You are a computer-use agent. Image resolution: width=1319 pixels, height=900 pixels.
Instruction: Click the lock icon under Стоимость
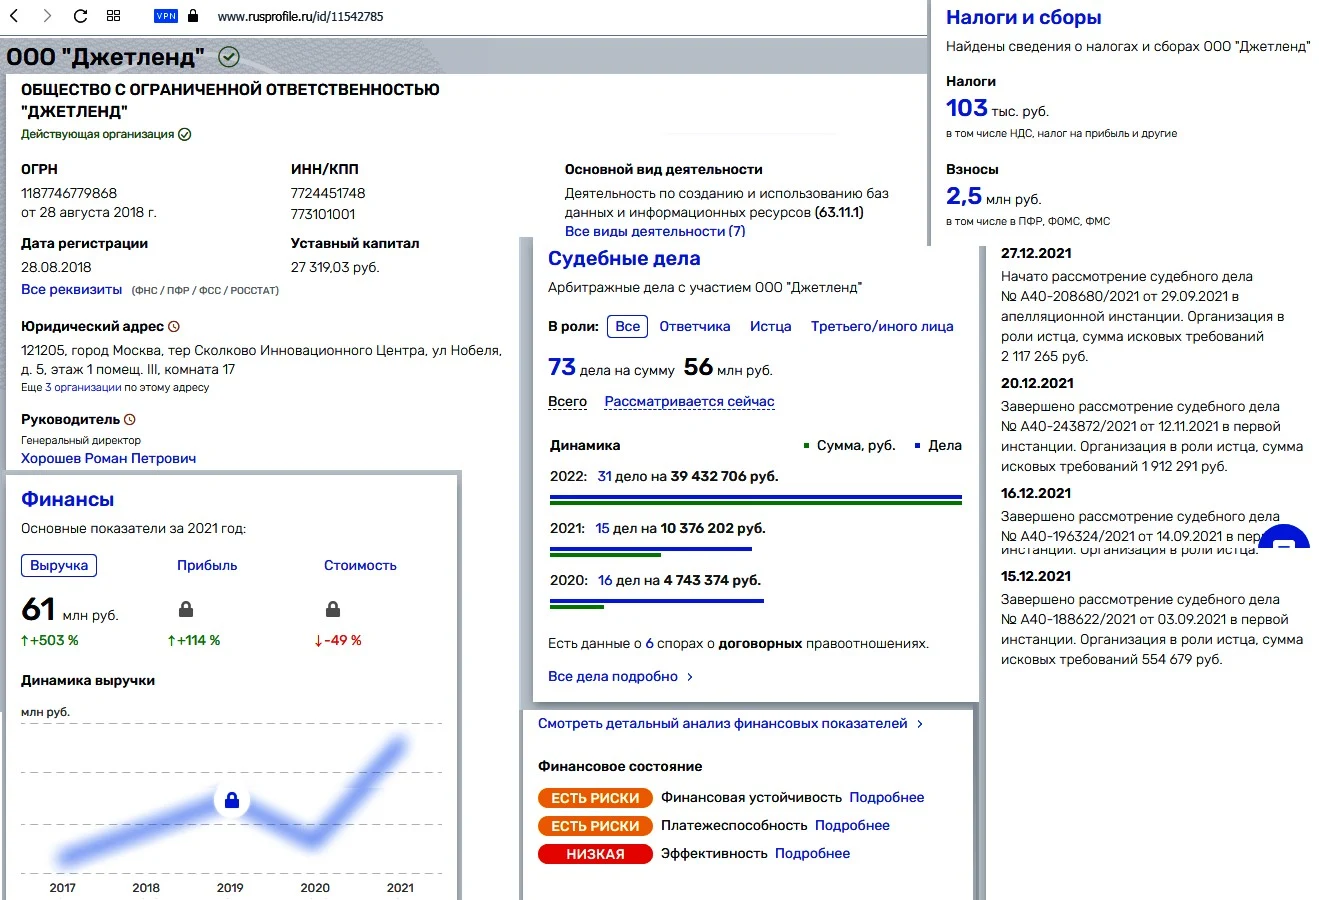333,609
